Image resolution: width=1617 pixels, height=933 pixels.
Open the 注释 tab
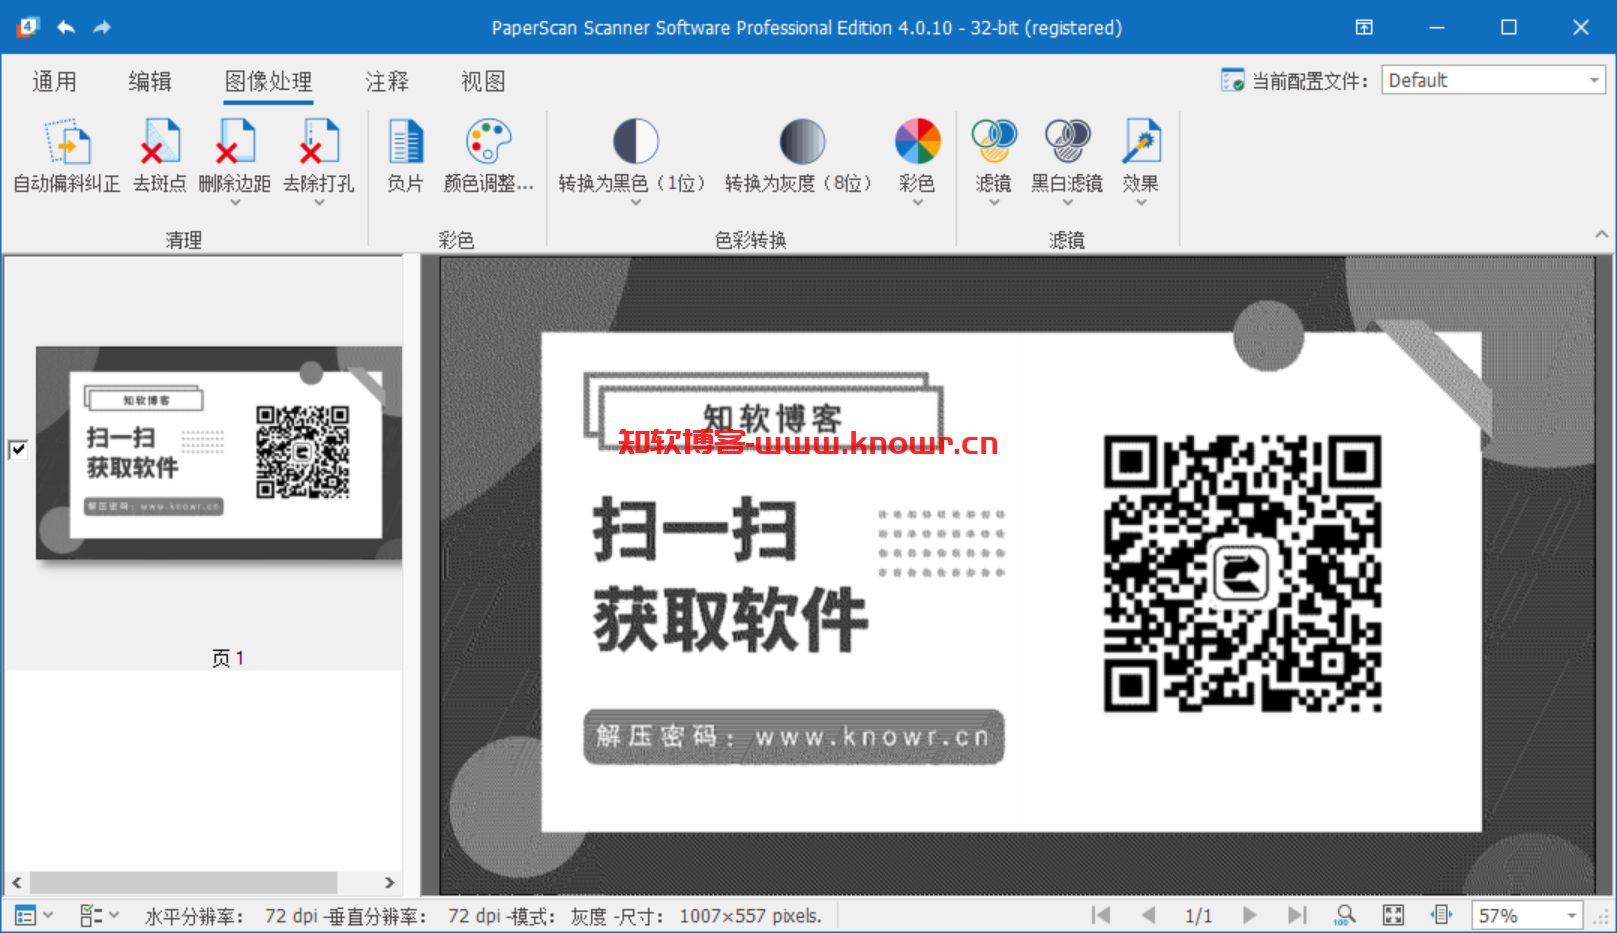(x=387, y=81)
